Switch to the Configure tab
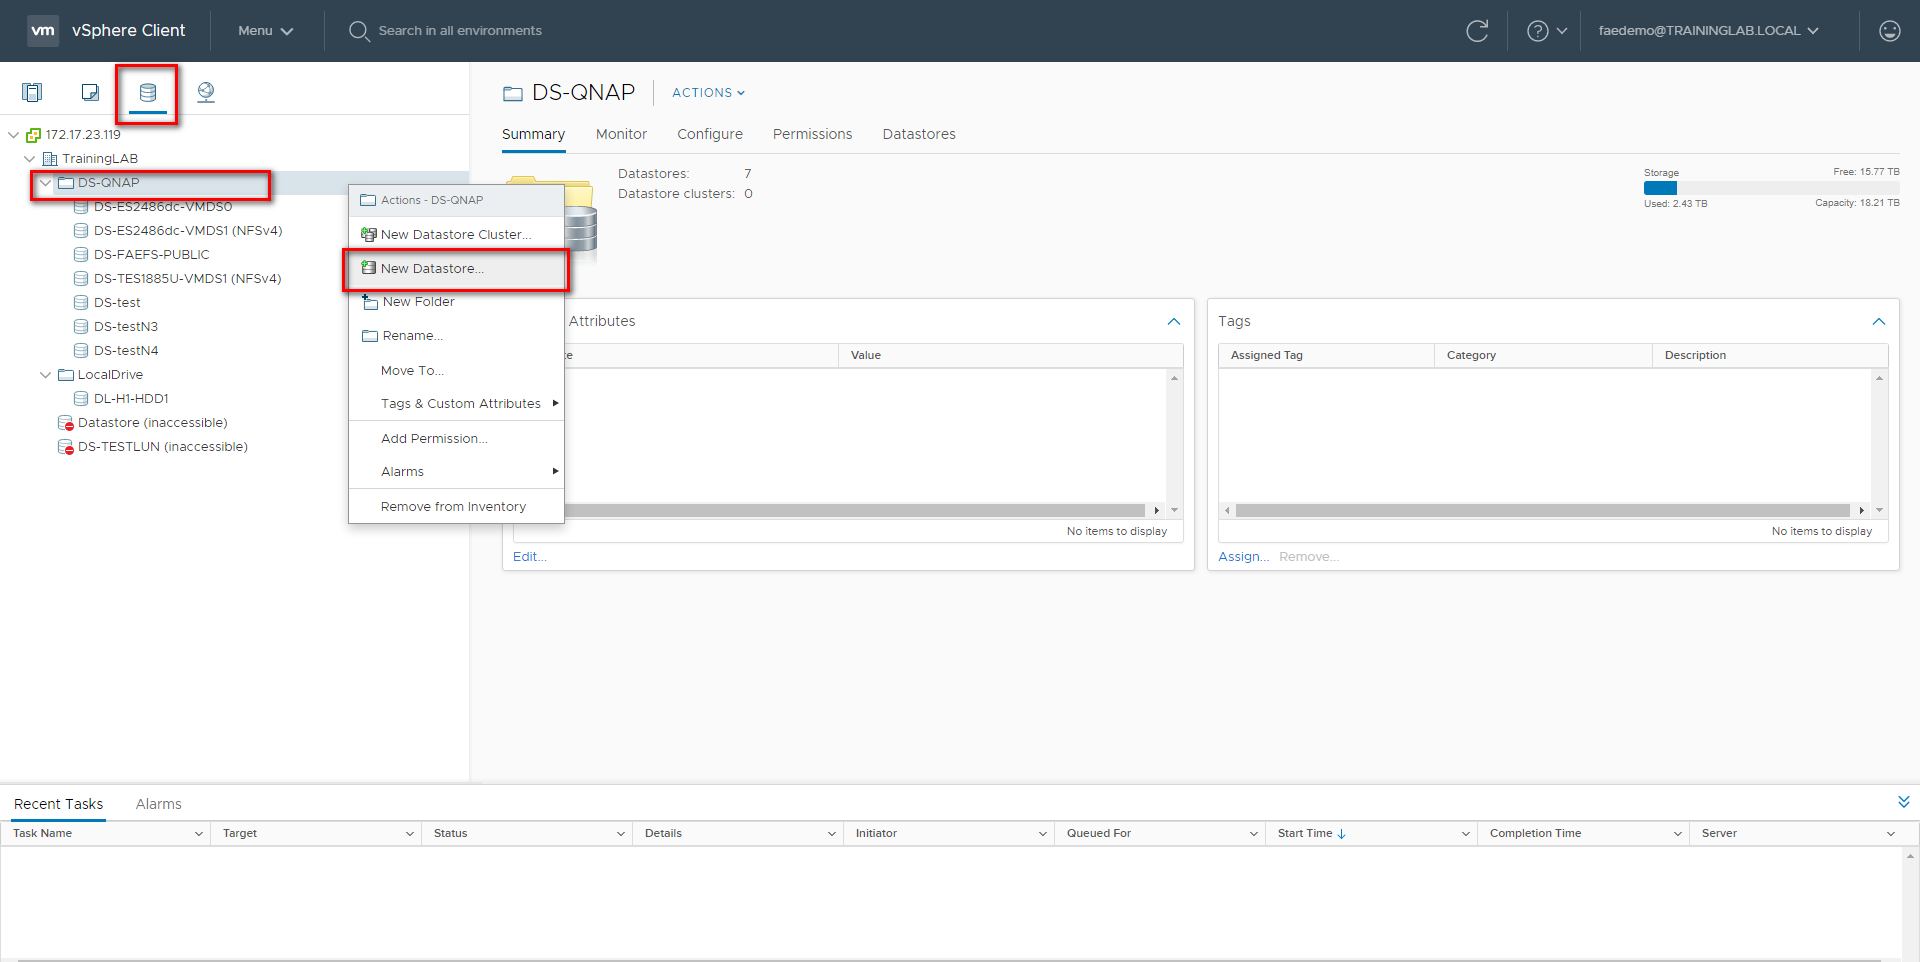The image size is (1920, 962). click(710, 134)
